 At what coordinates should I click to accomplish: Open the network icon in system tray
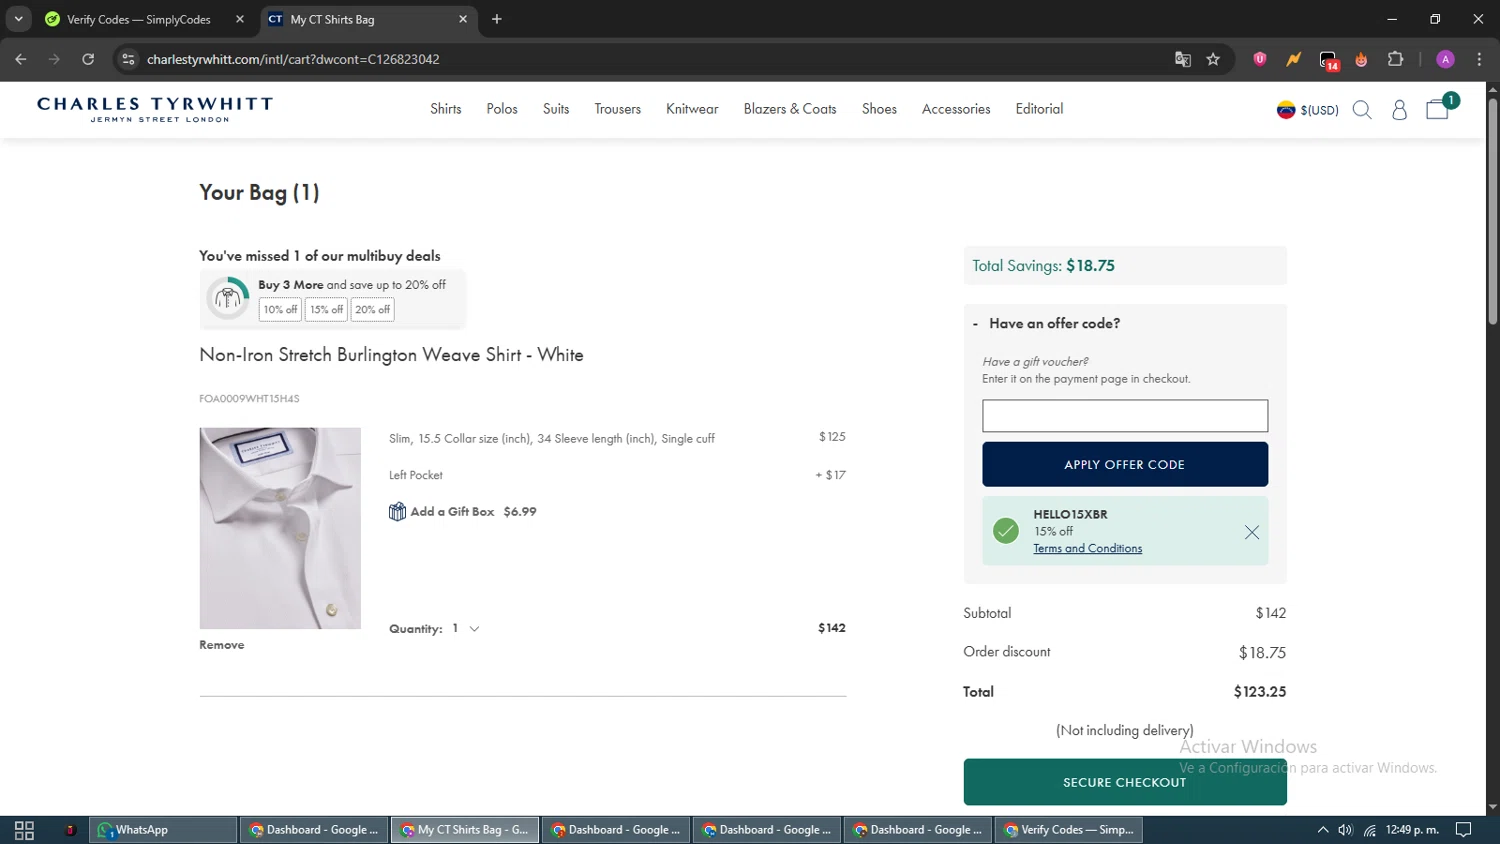coord(1369,830)
